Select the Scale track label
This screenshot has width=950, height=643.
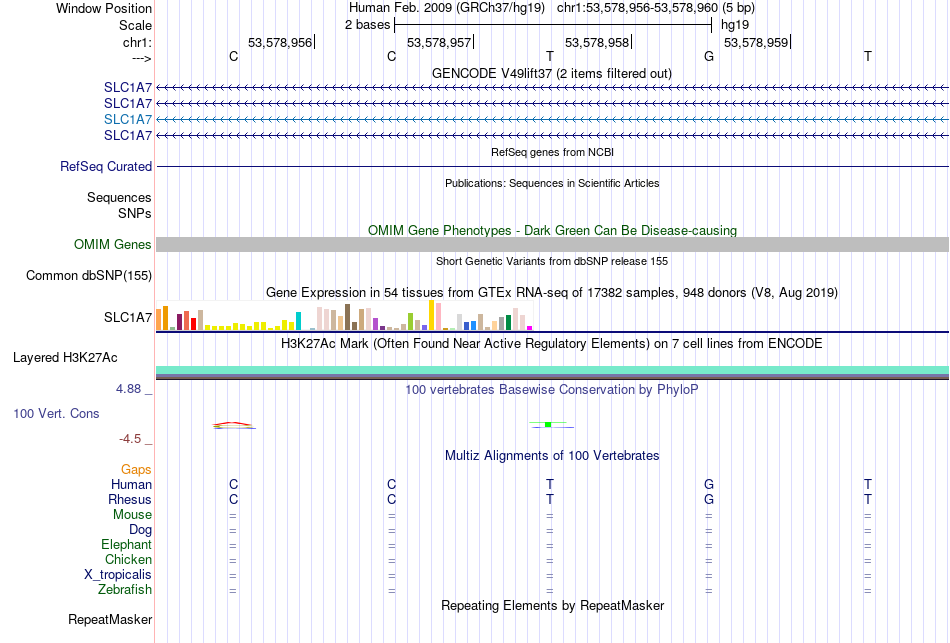[x=135, y=25]
